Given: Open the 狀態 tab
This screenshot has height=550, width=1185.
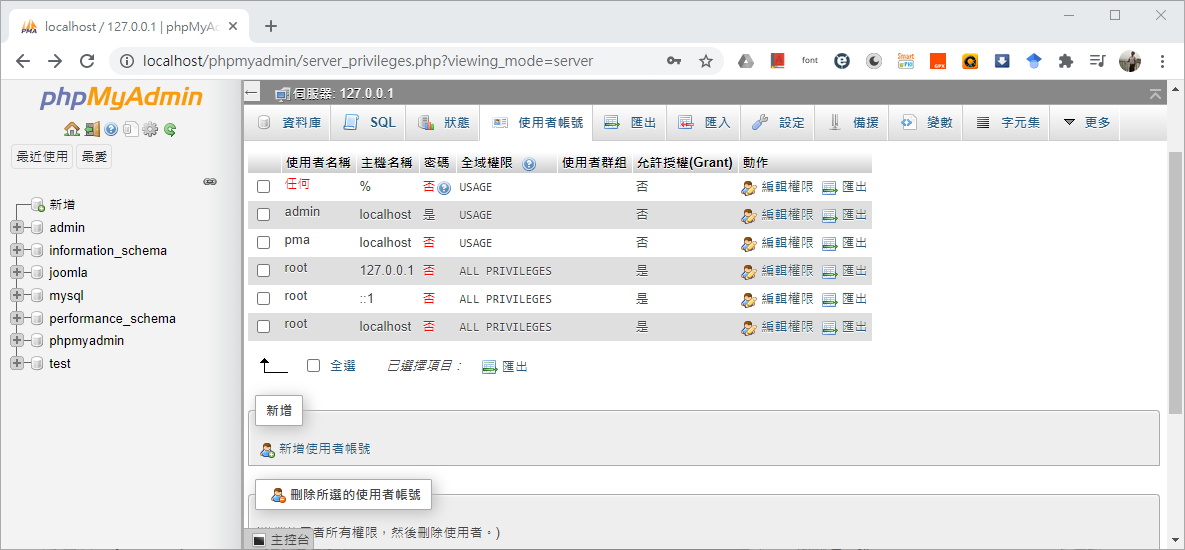Looking at the screenshot, I should pyautogui.click(x=444, y=122).
